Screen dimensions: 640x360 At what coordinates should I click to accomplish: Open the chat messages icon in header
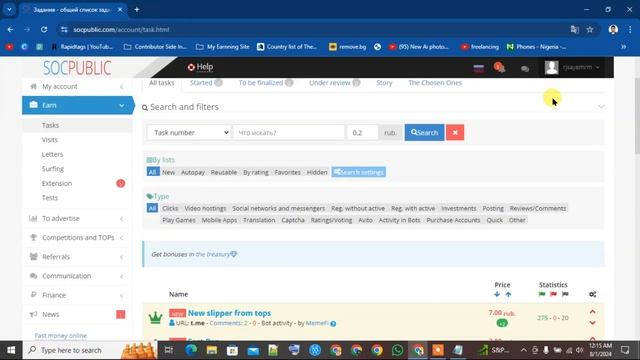tap(525, 69)
